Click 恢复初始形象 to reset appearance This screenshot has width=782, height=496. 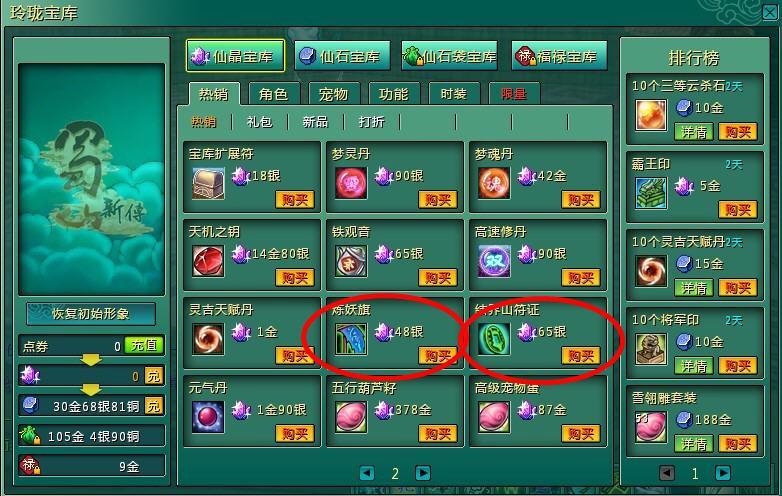point(91,314)
